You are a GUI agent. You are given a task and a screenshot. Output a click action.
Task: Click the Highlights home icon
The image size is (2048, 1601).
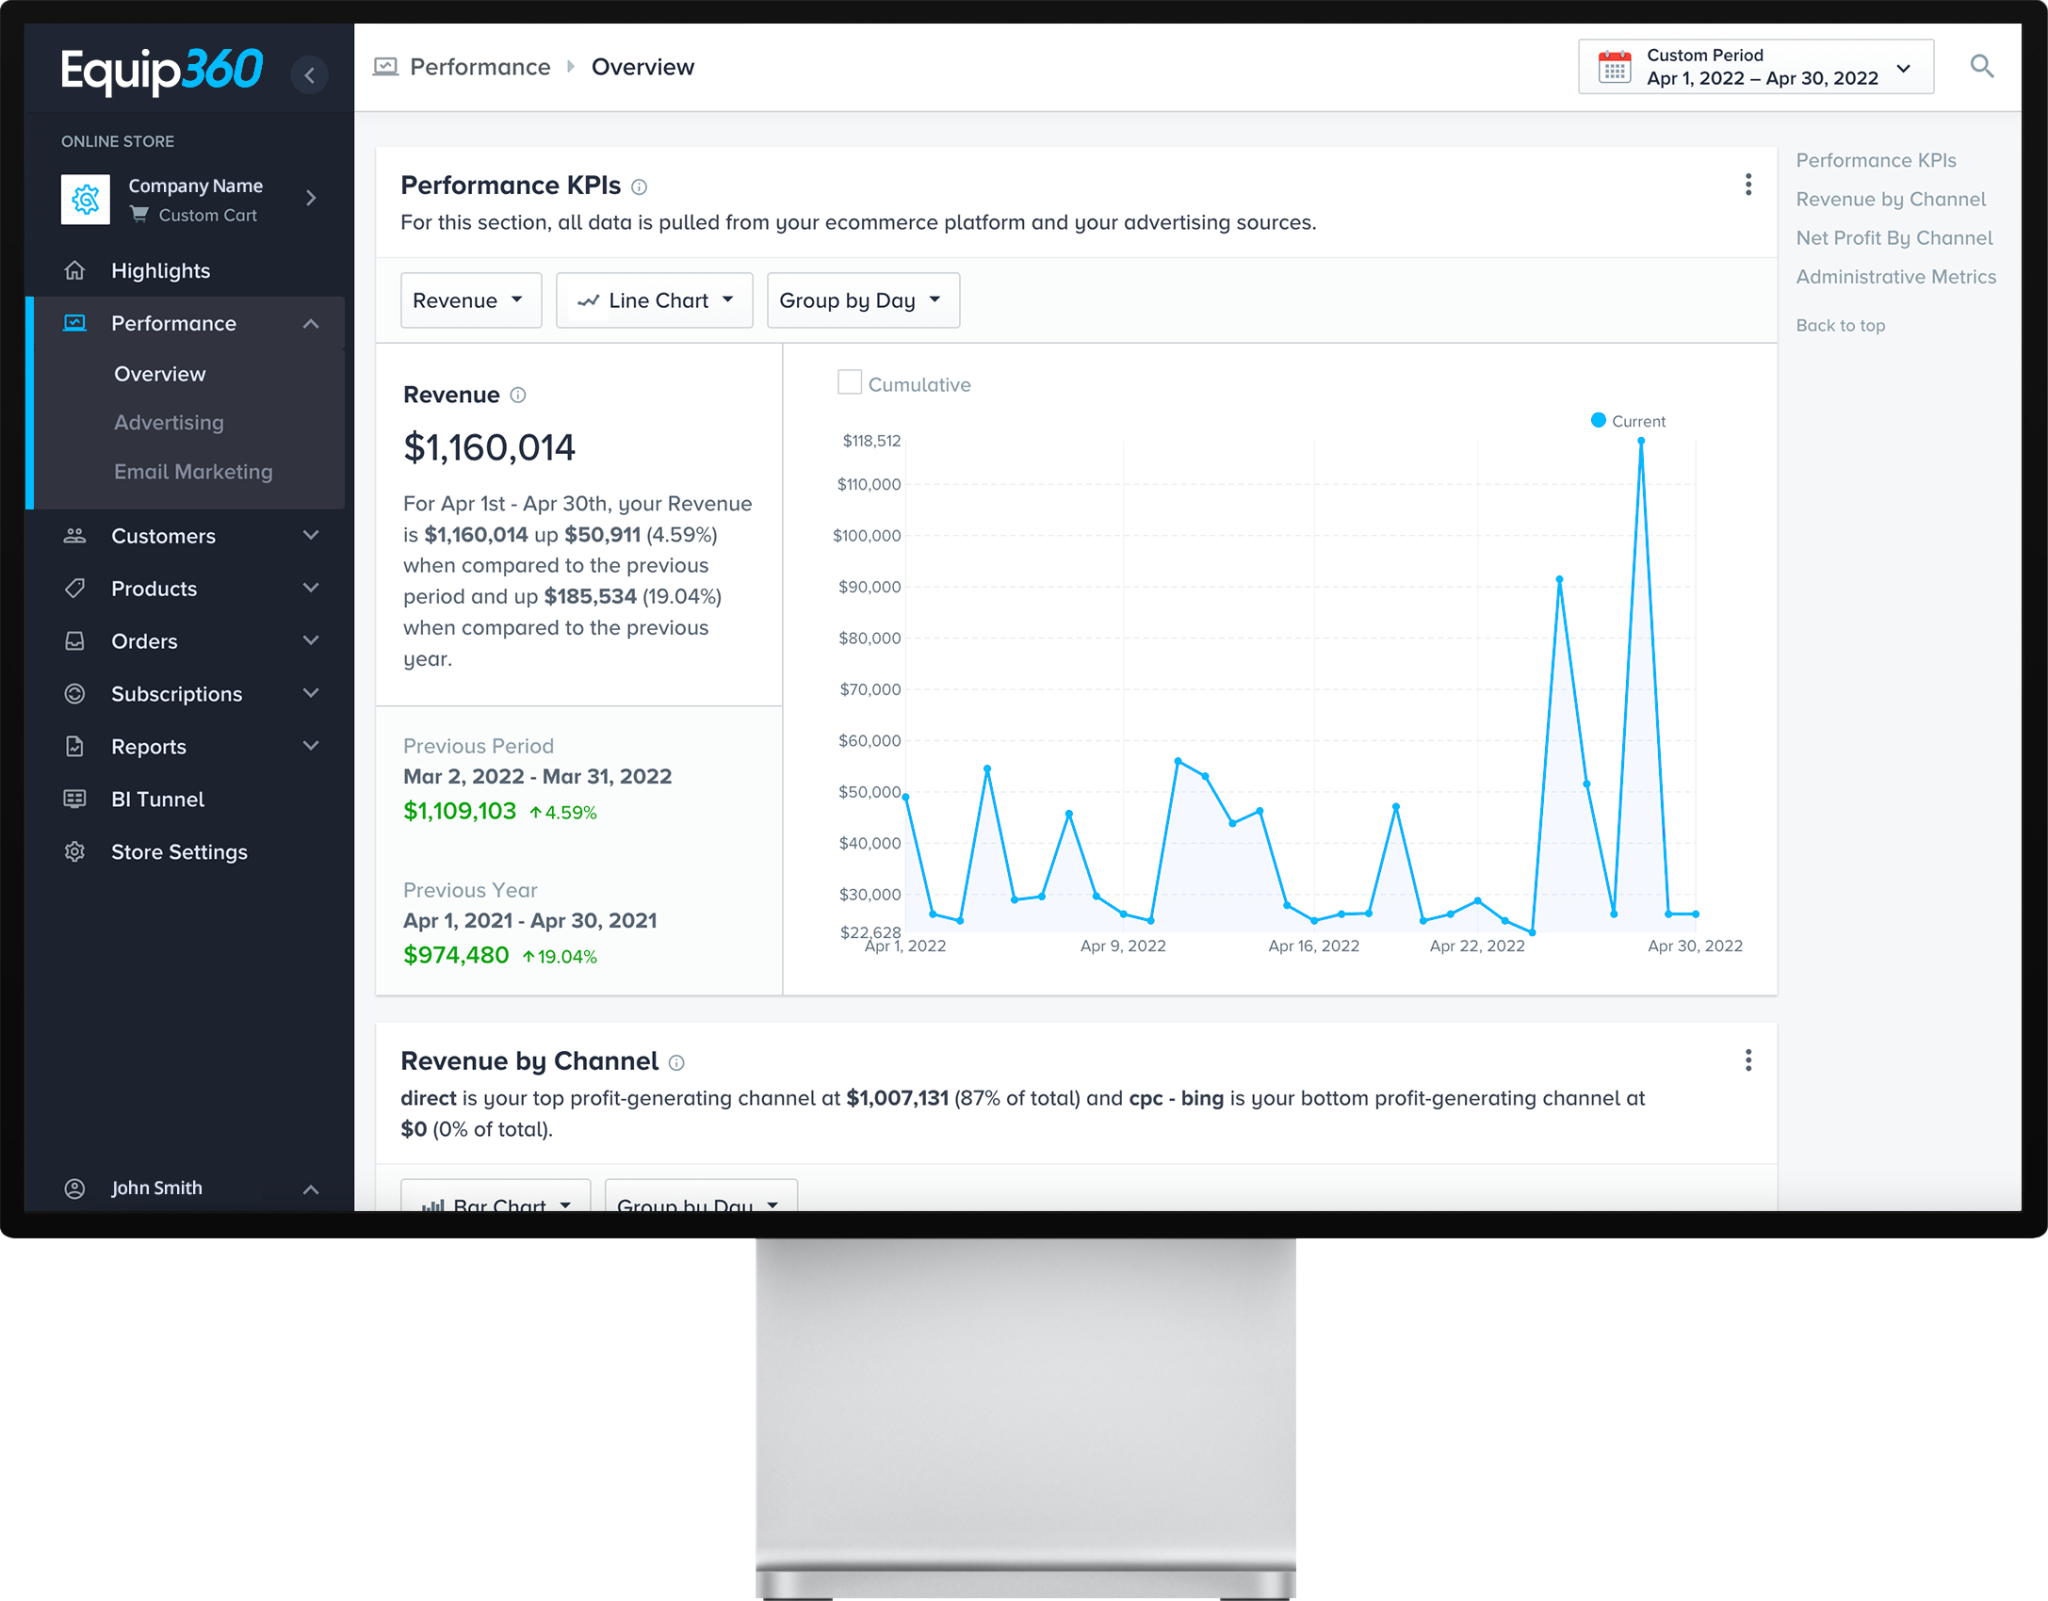(75, 271)
